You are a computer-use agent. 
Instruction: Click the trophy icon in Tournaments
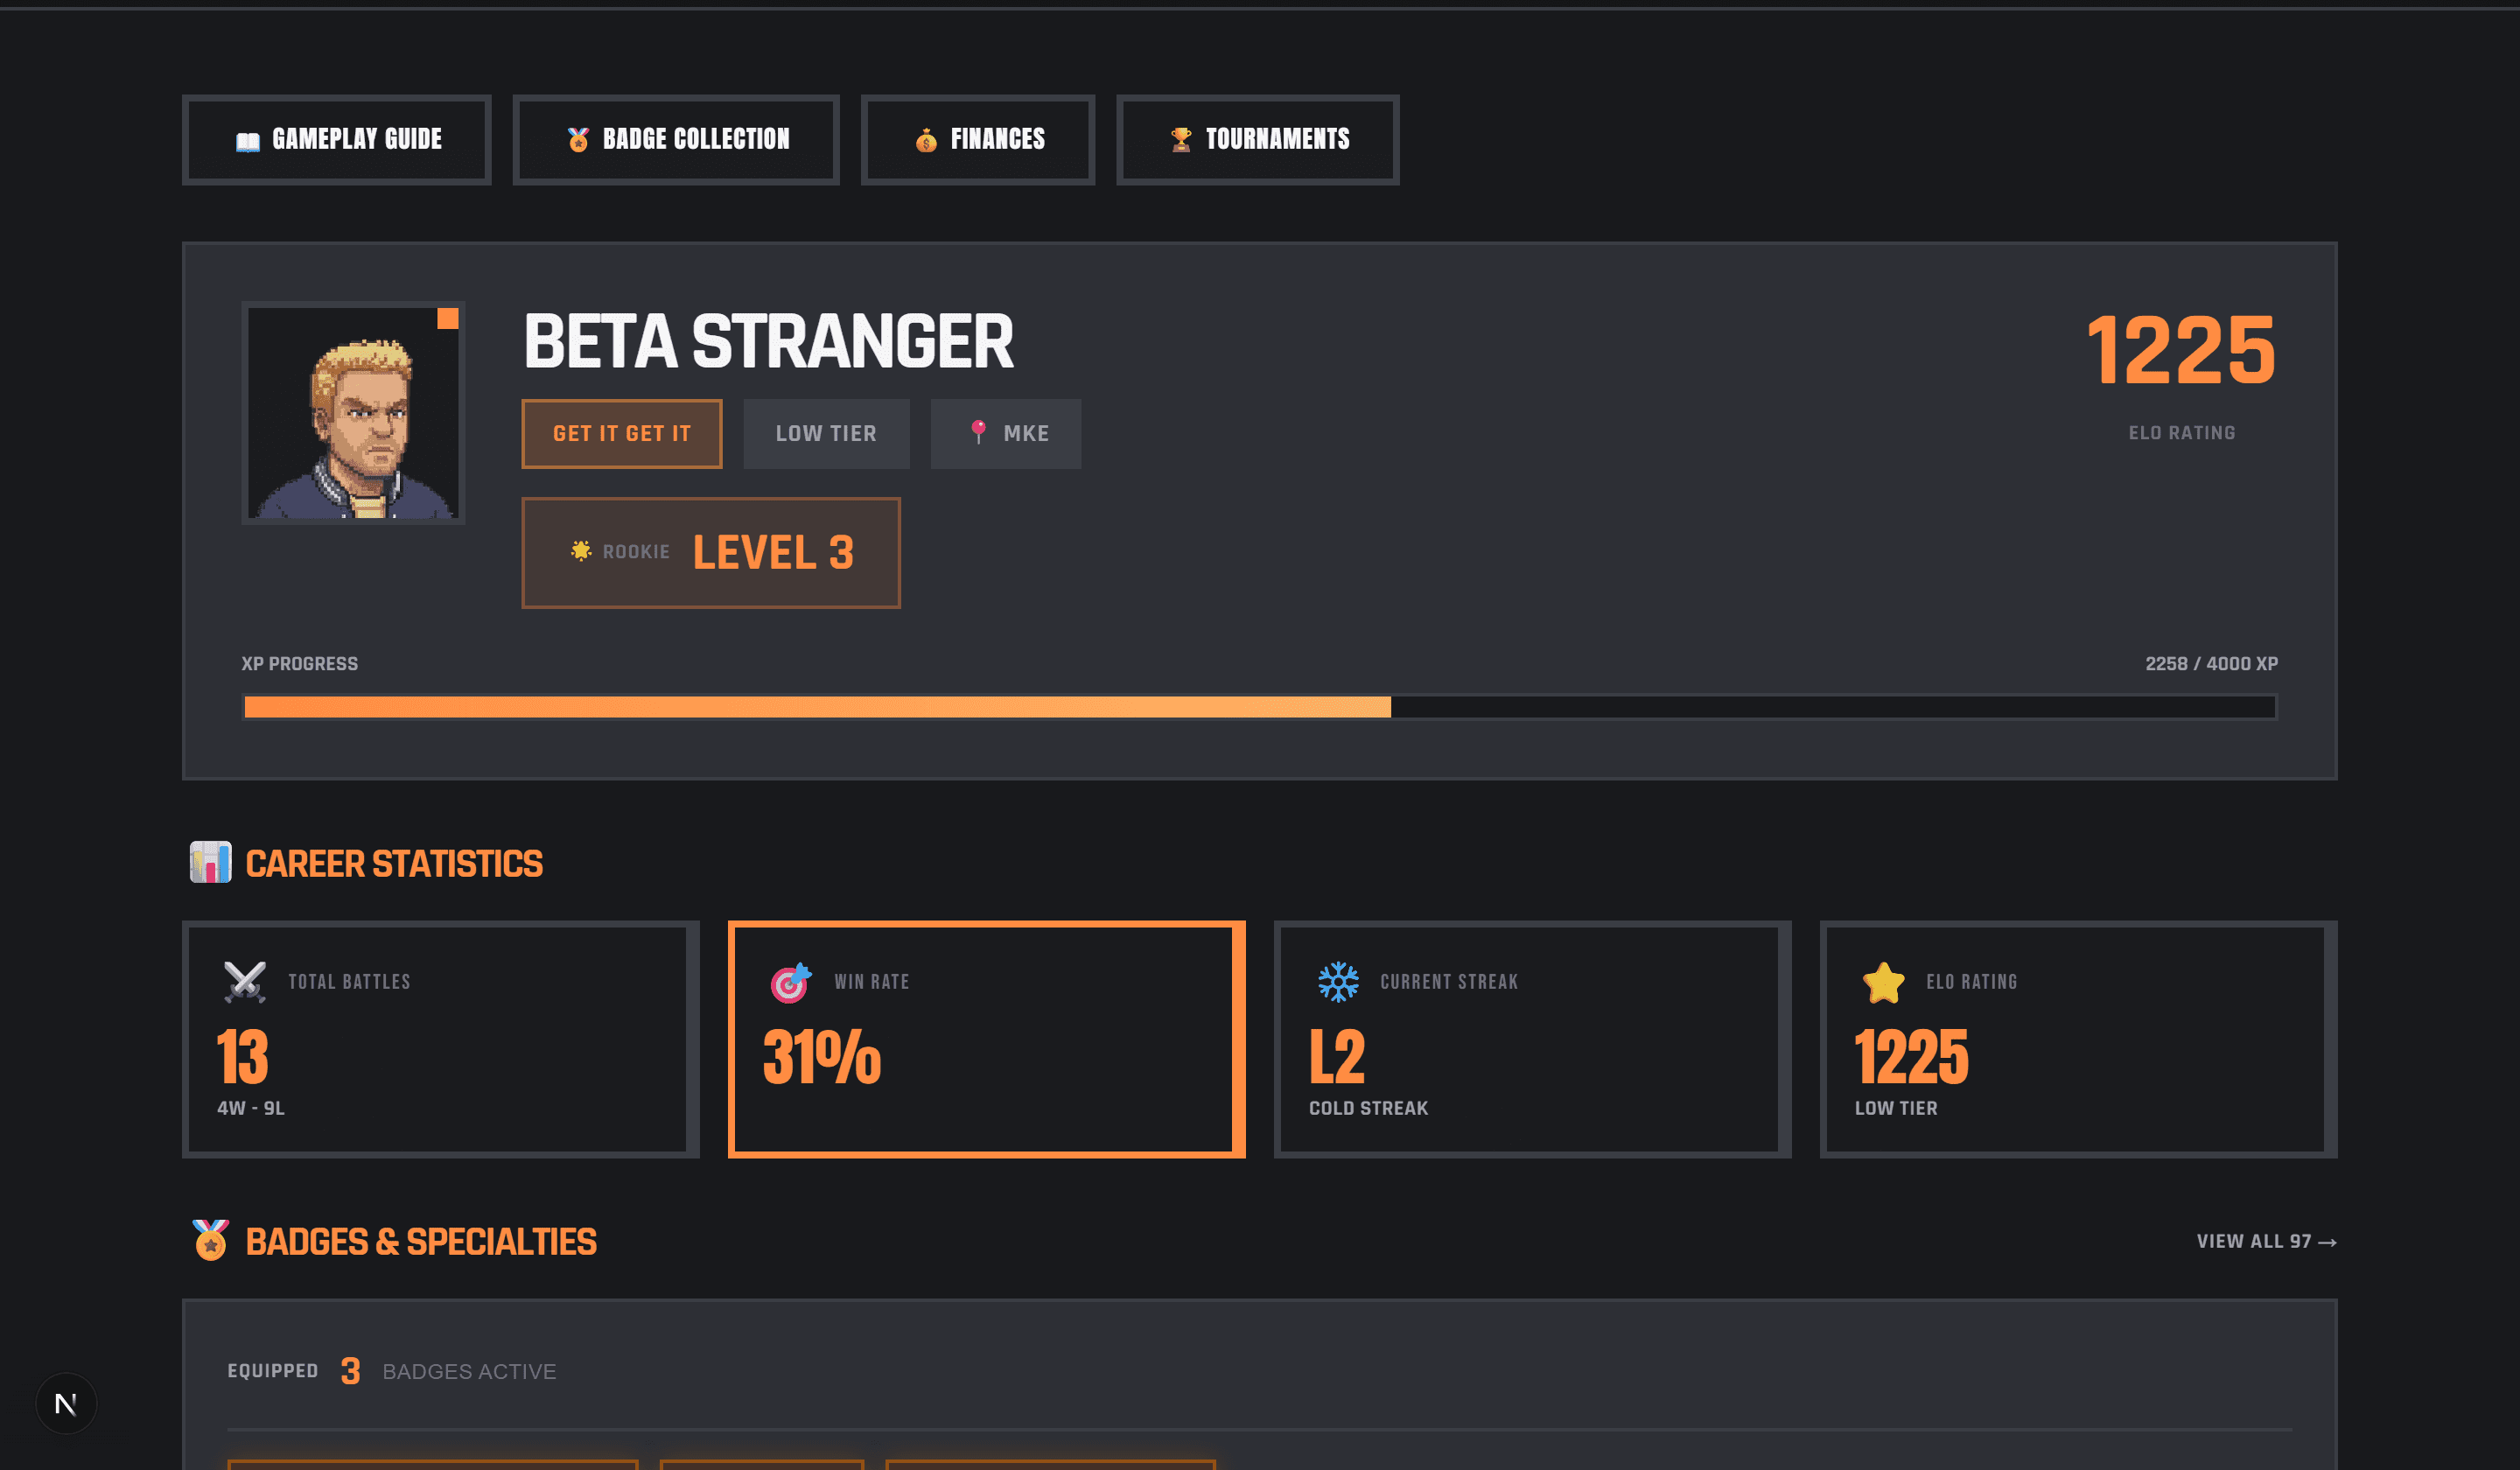[x=1181, y=139]
